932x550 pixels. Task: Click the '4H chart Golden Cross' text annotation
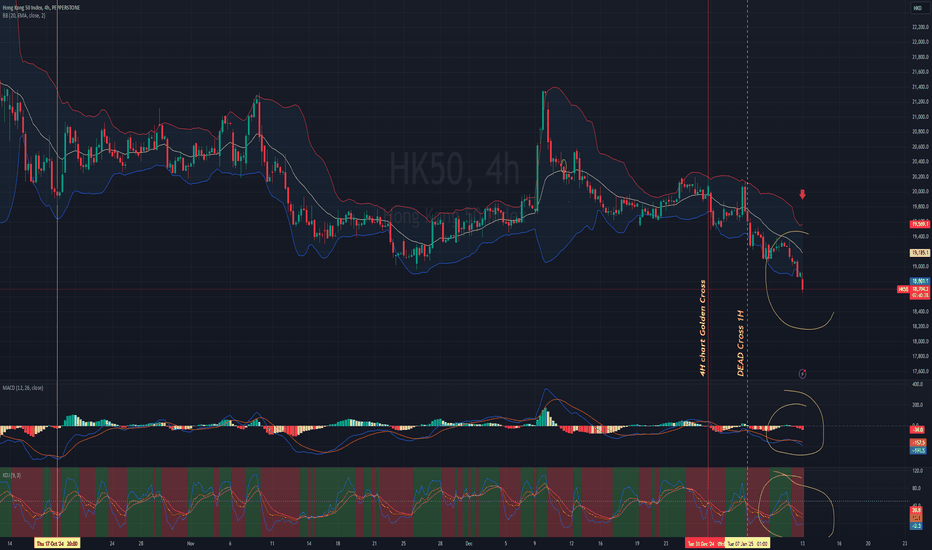click(x=703, y=328)
